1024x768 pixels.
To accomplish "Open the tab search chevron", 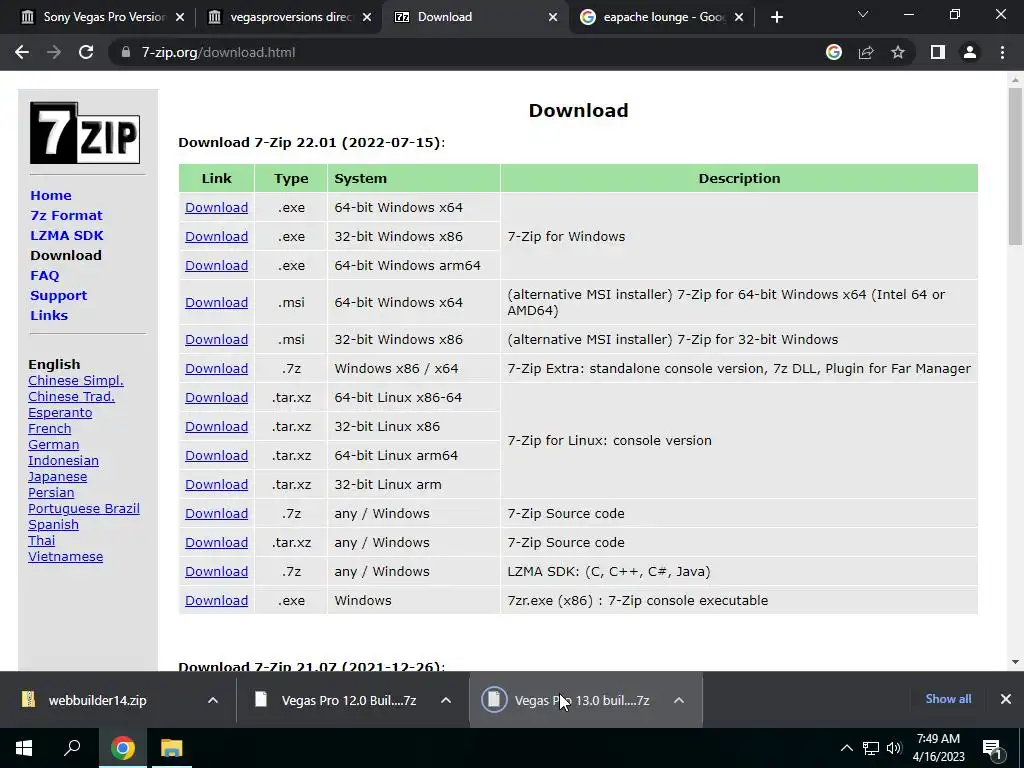I will [x=863, y=14].
